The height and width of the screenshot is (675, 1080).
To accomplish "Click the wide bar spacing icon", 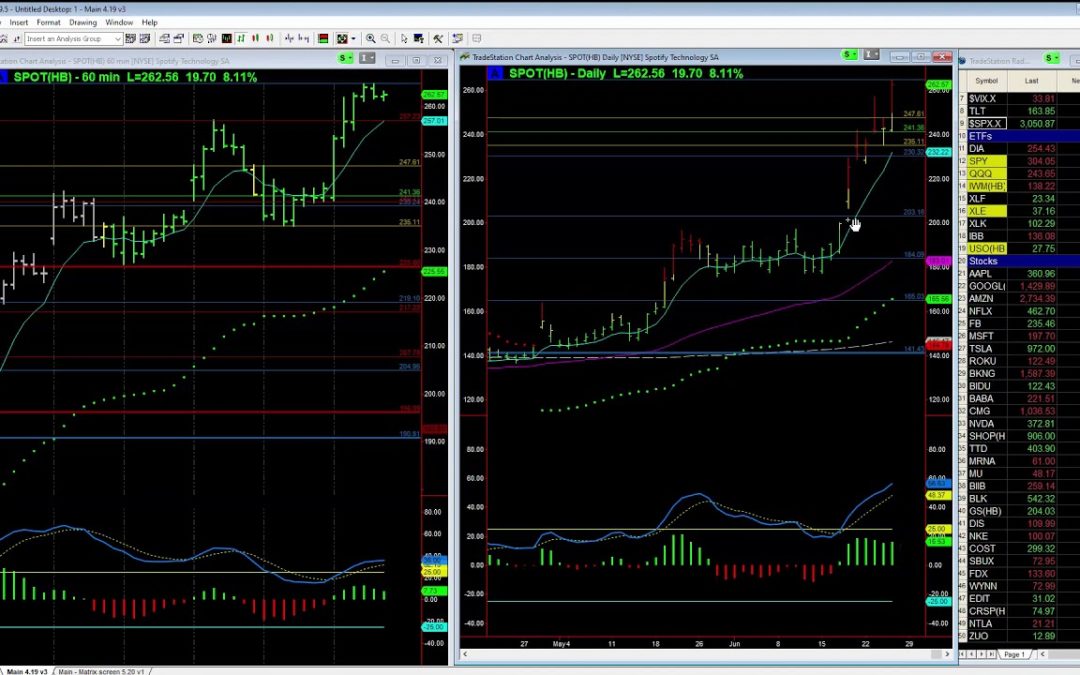I will point(303,39).
